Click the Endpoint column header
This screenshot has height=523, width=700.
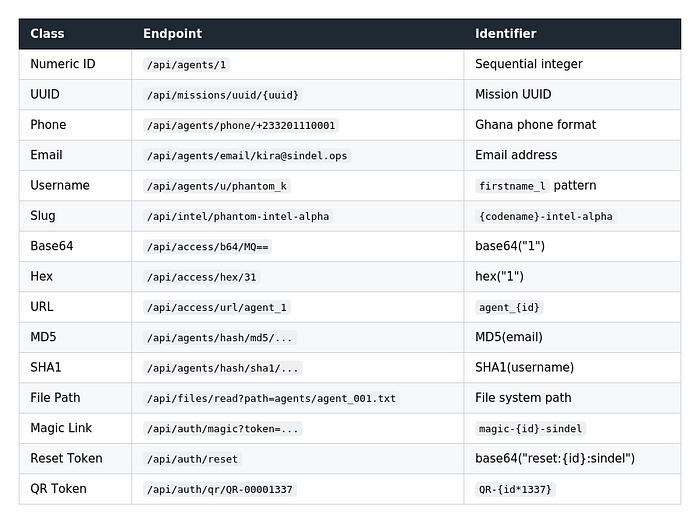(x=172, y=33)
